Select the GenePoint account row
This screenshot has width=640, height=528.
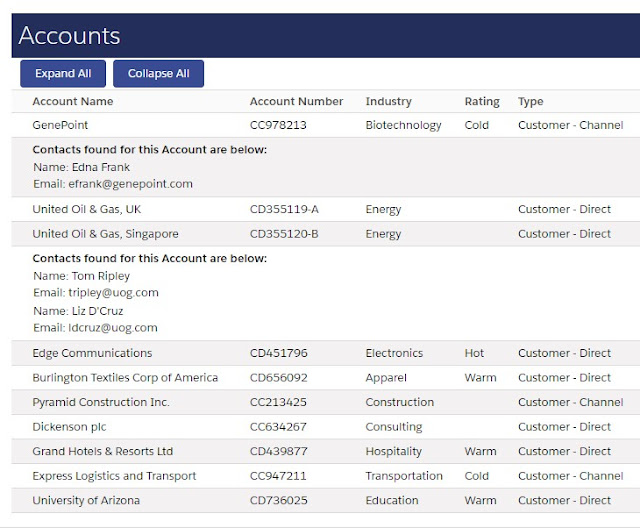(x=326, y=125)
